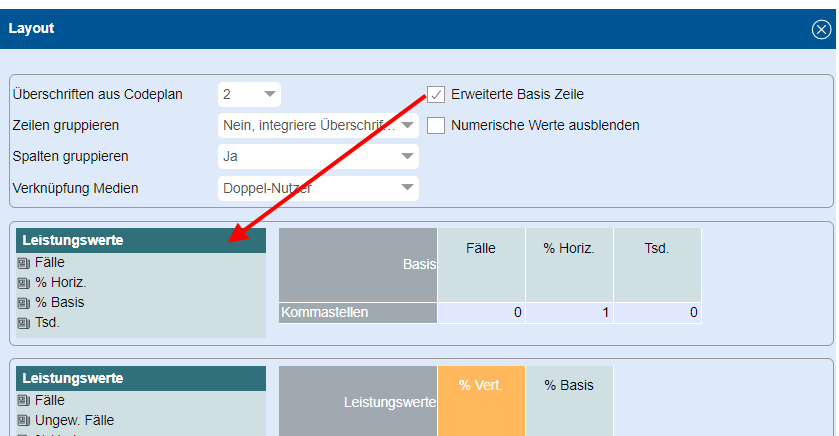Click the Kommastellen field under the Fälle column
Viewport: 839px width, 436px height.
[x=481, y=313]
